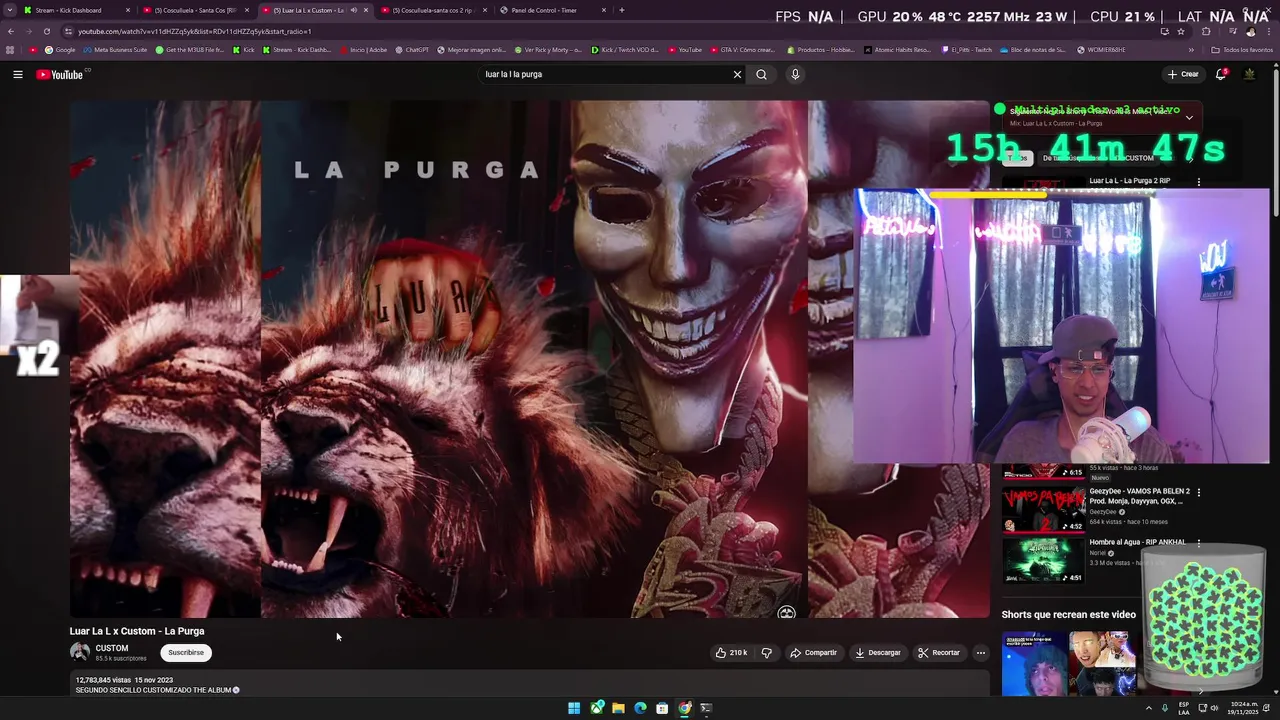
Task: Open Microsoft Edge from the taskbar
Action: 640,708
